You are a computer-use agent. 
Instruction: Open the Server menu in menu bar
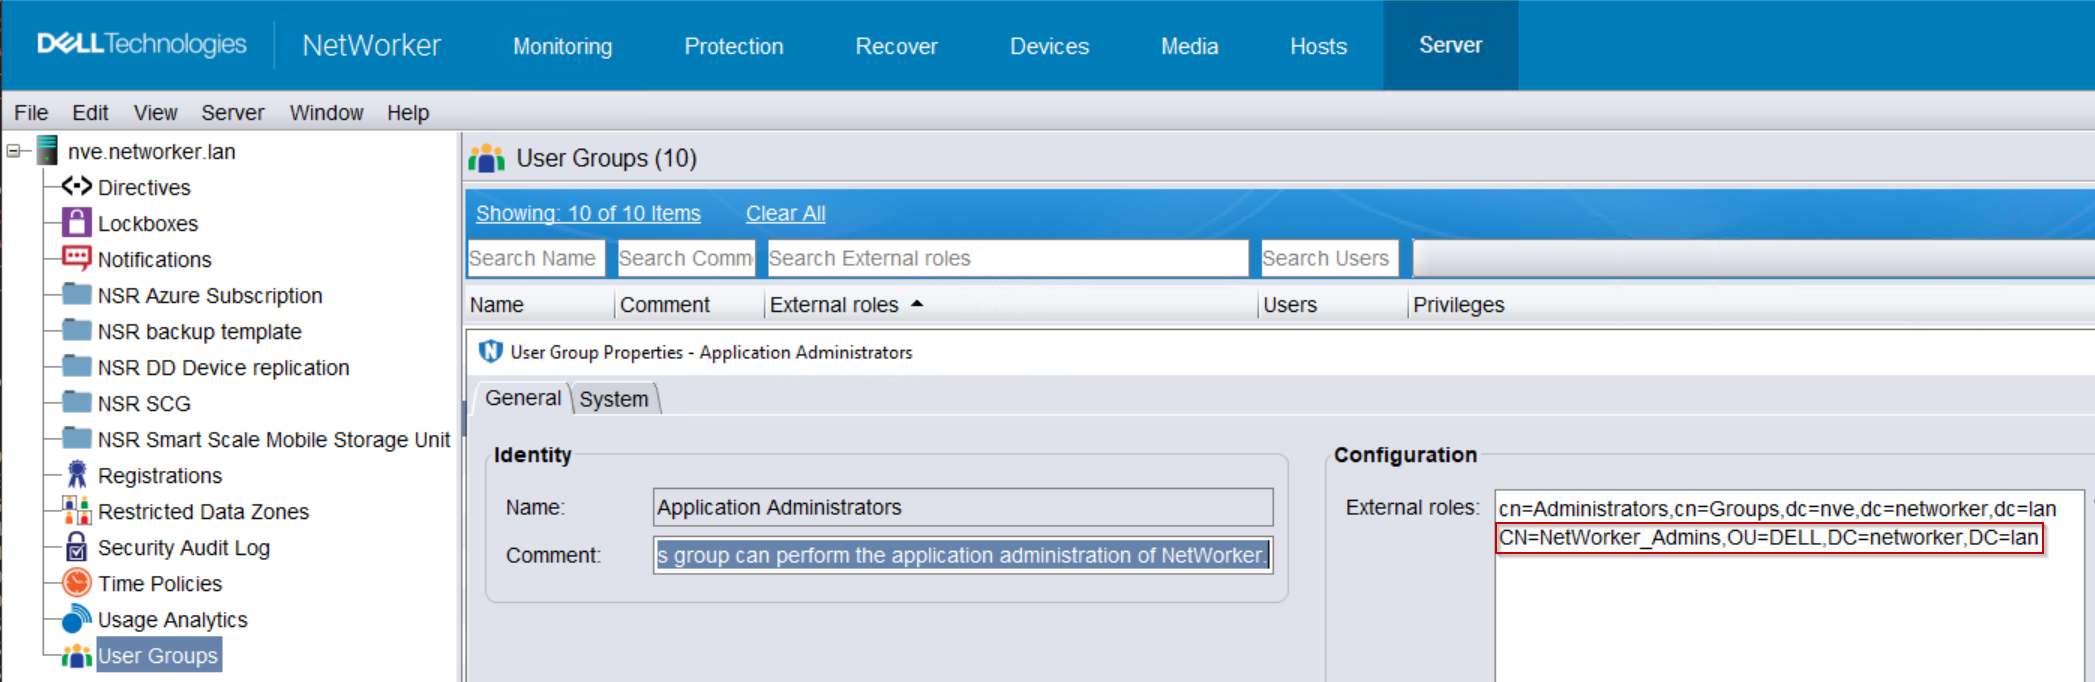pyautogui.click(x=232, y=113)
